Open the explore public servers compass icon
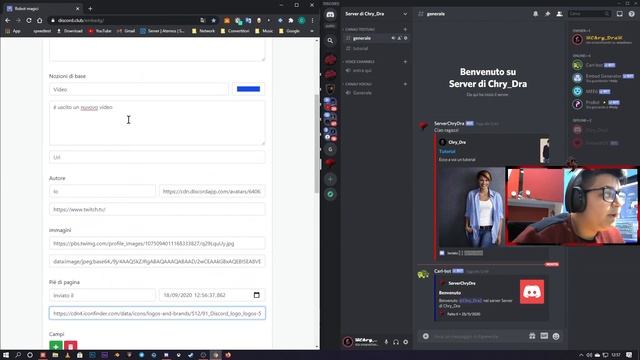 pos(330,194)
